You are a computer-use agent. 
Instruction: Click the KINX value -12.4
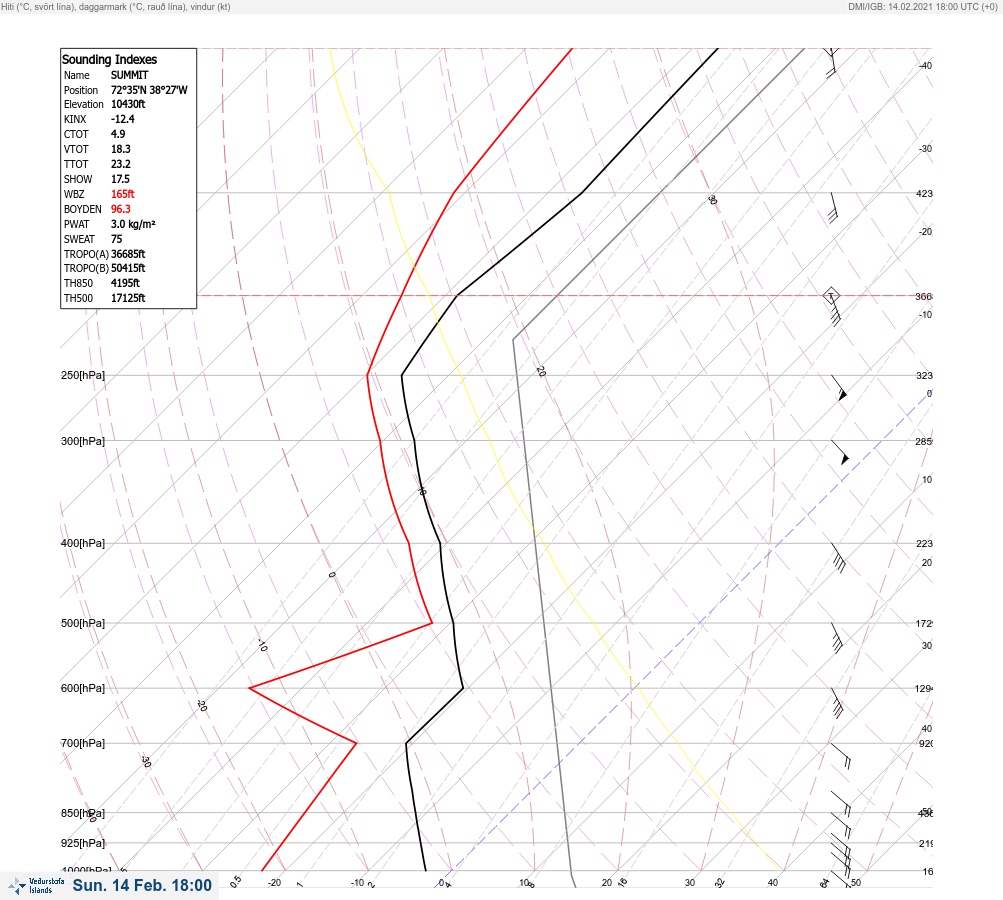(x=122, y=119)
